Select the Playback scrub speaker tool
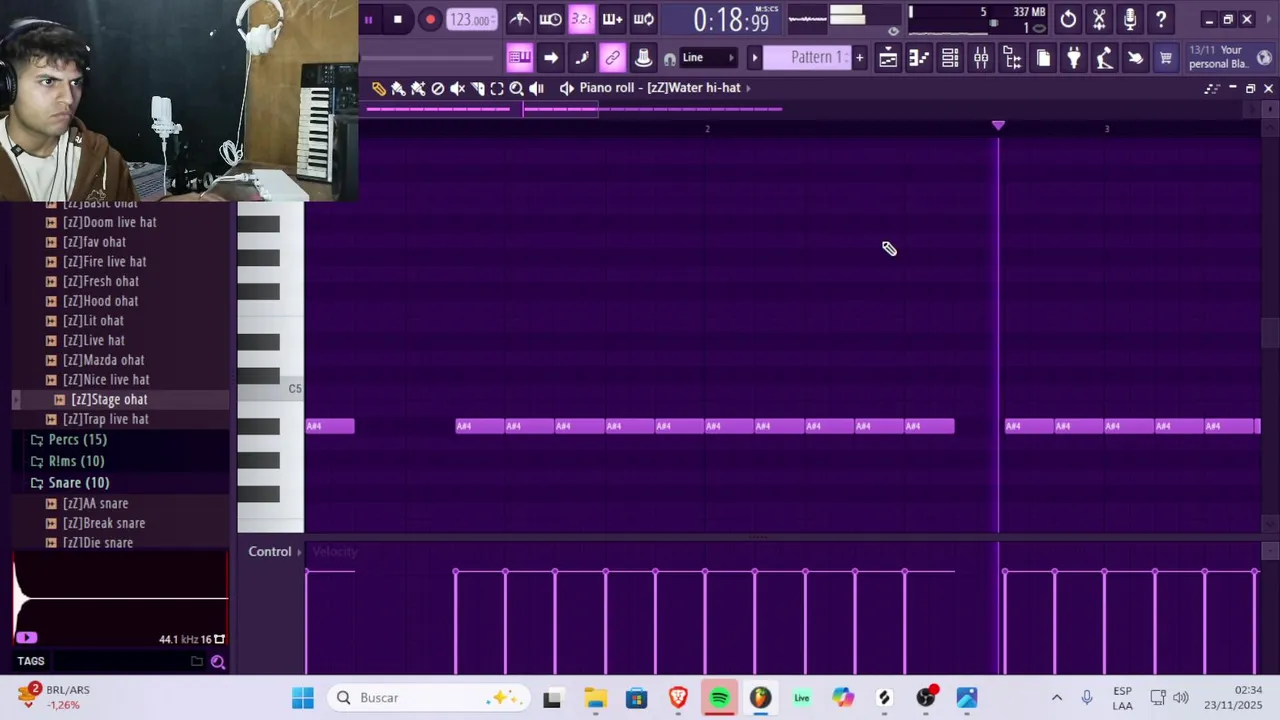The width and height of the screenshot is (1280, 720). click(536, 88)
